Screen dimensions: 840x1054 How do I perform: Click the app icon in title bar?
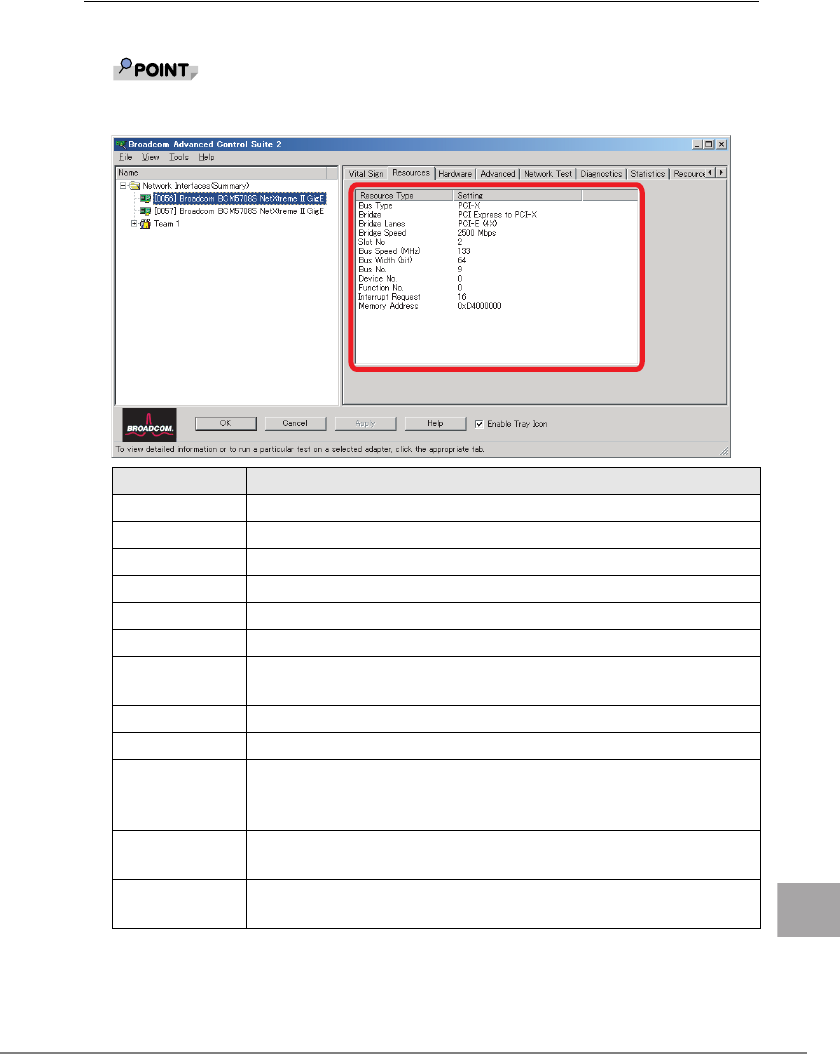[120, 144]
